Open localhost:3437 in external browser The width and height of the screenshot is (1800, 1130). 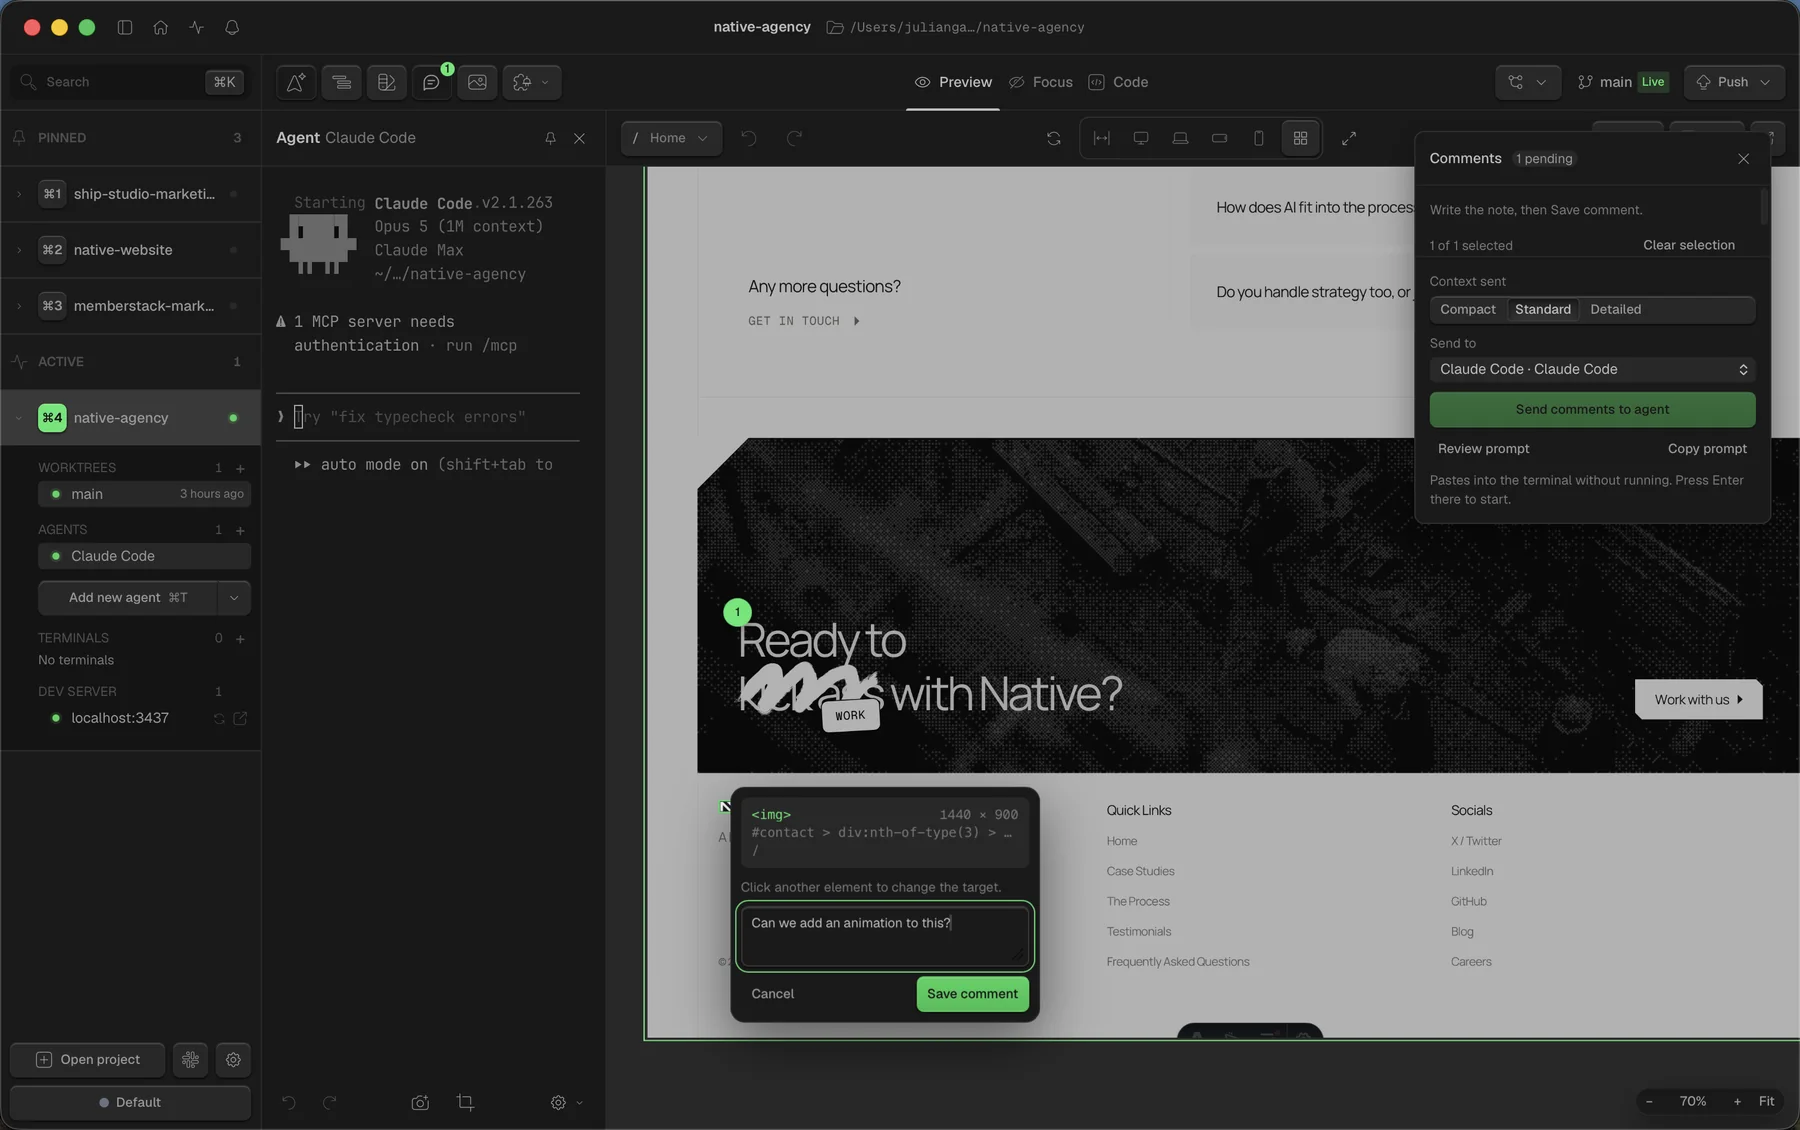[240, 718]
